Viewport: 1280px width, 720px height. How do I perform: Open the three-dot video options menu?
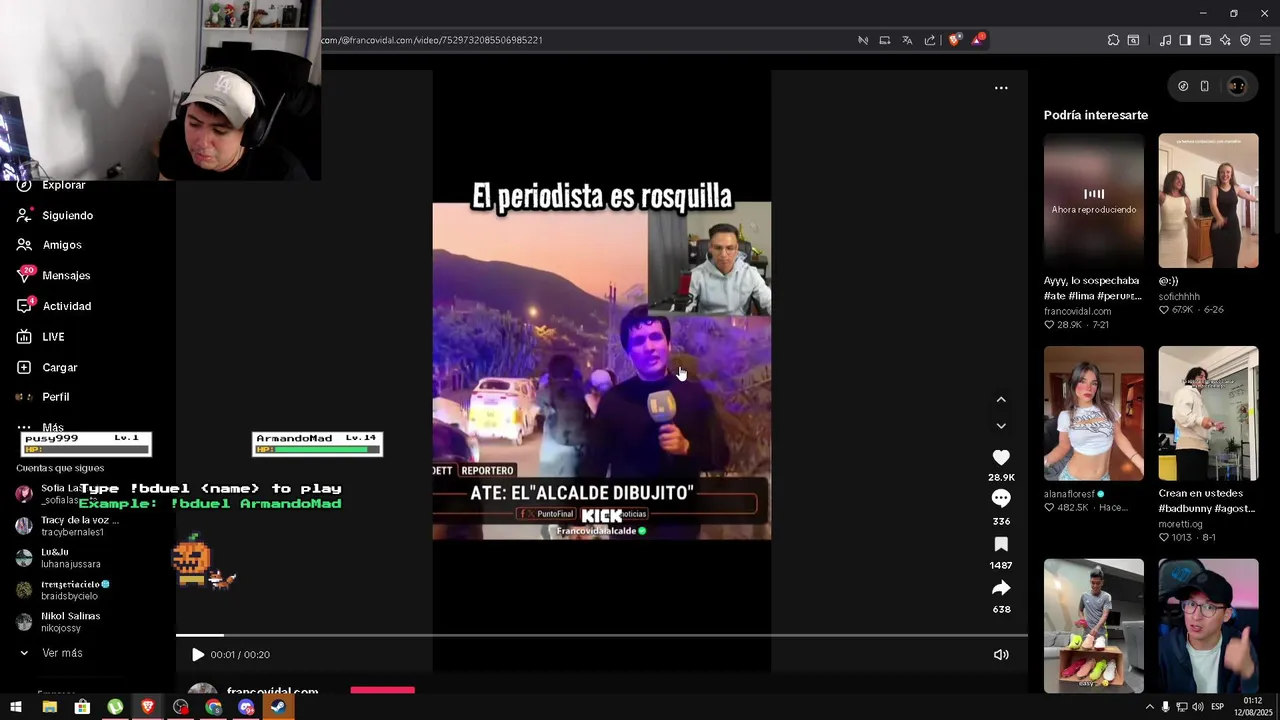(1001, 88)
